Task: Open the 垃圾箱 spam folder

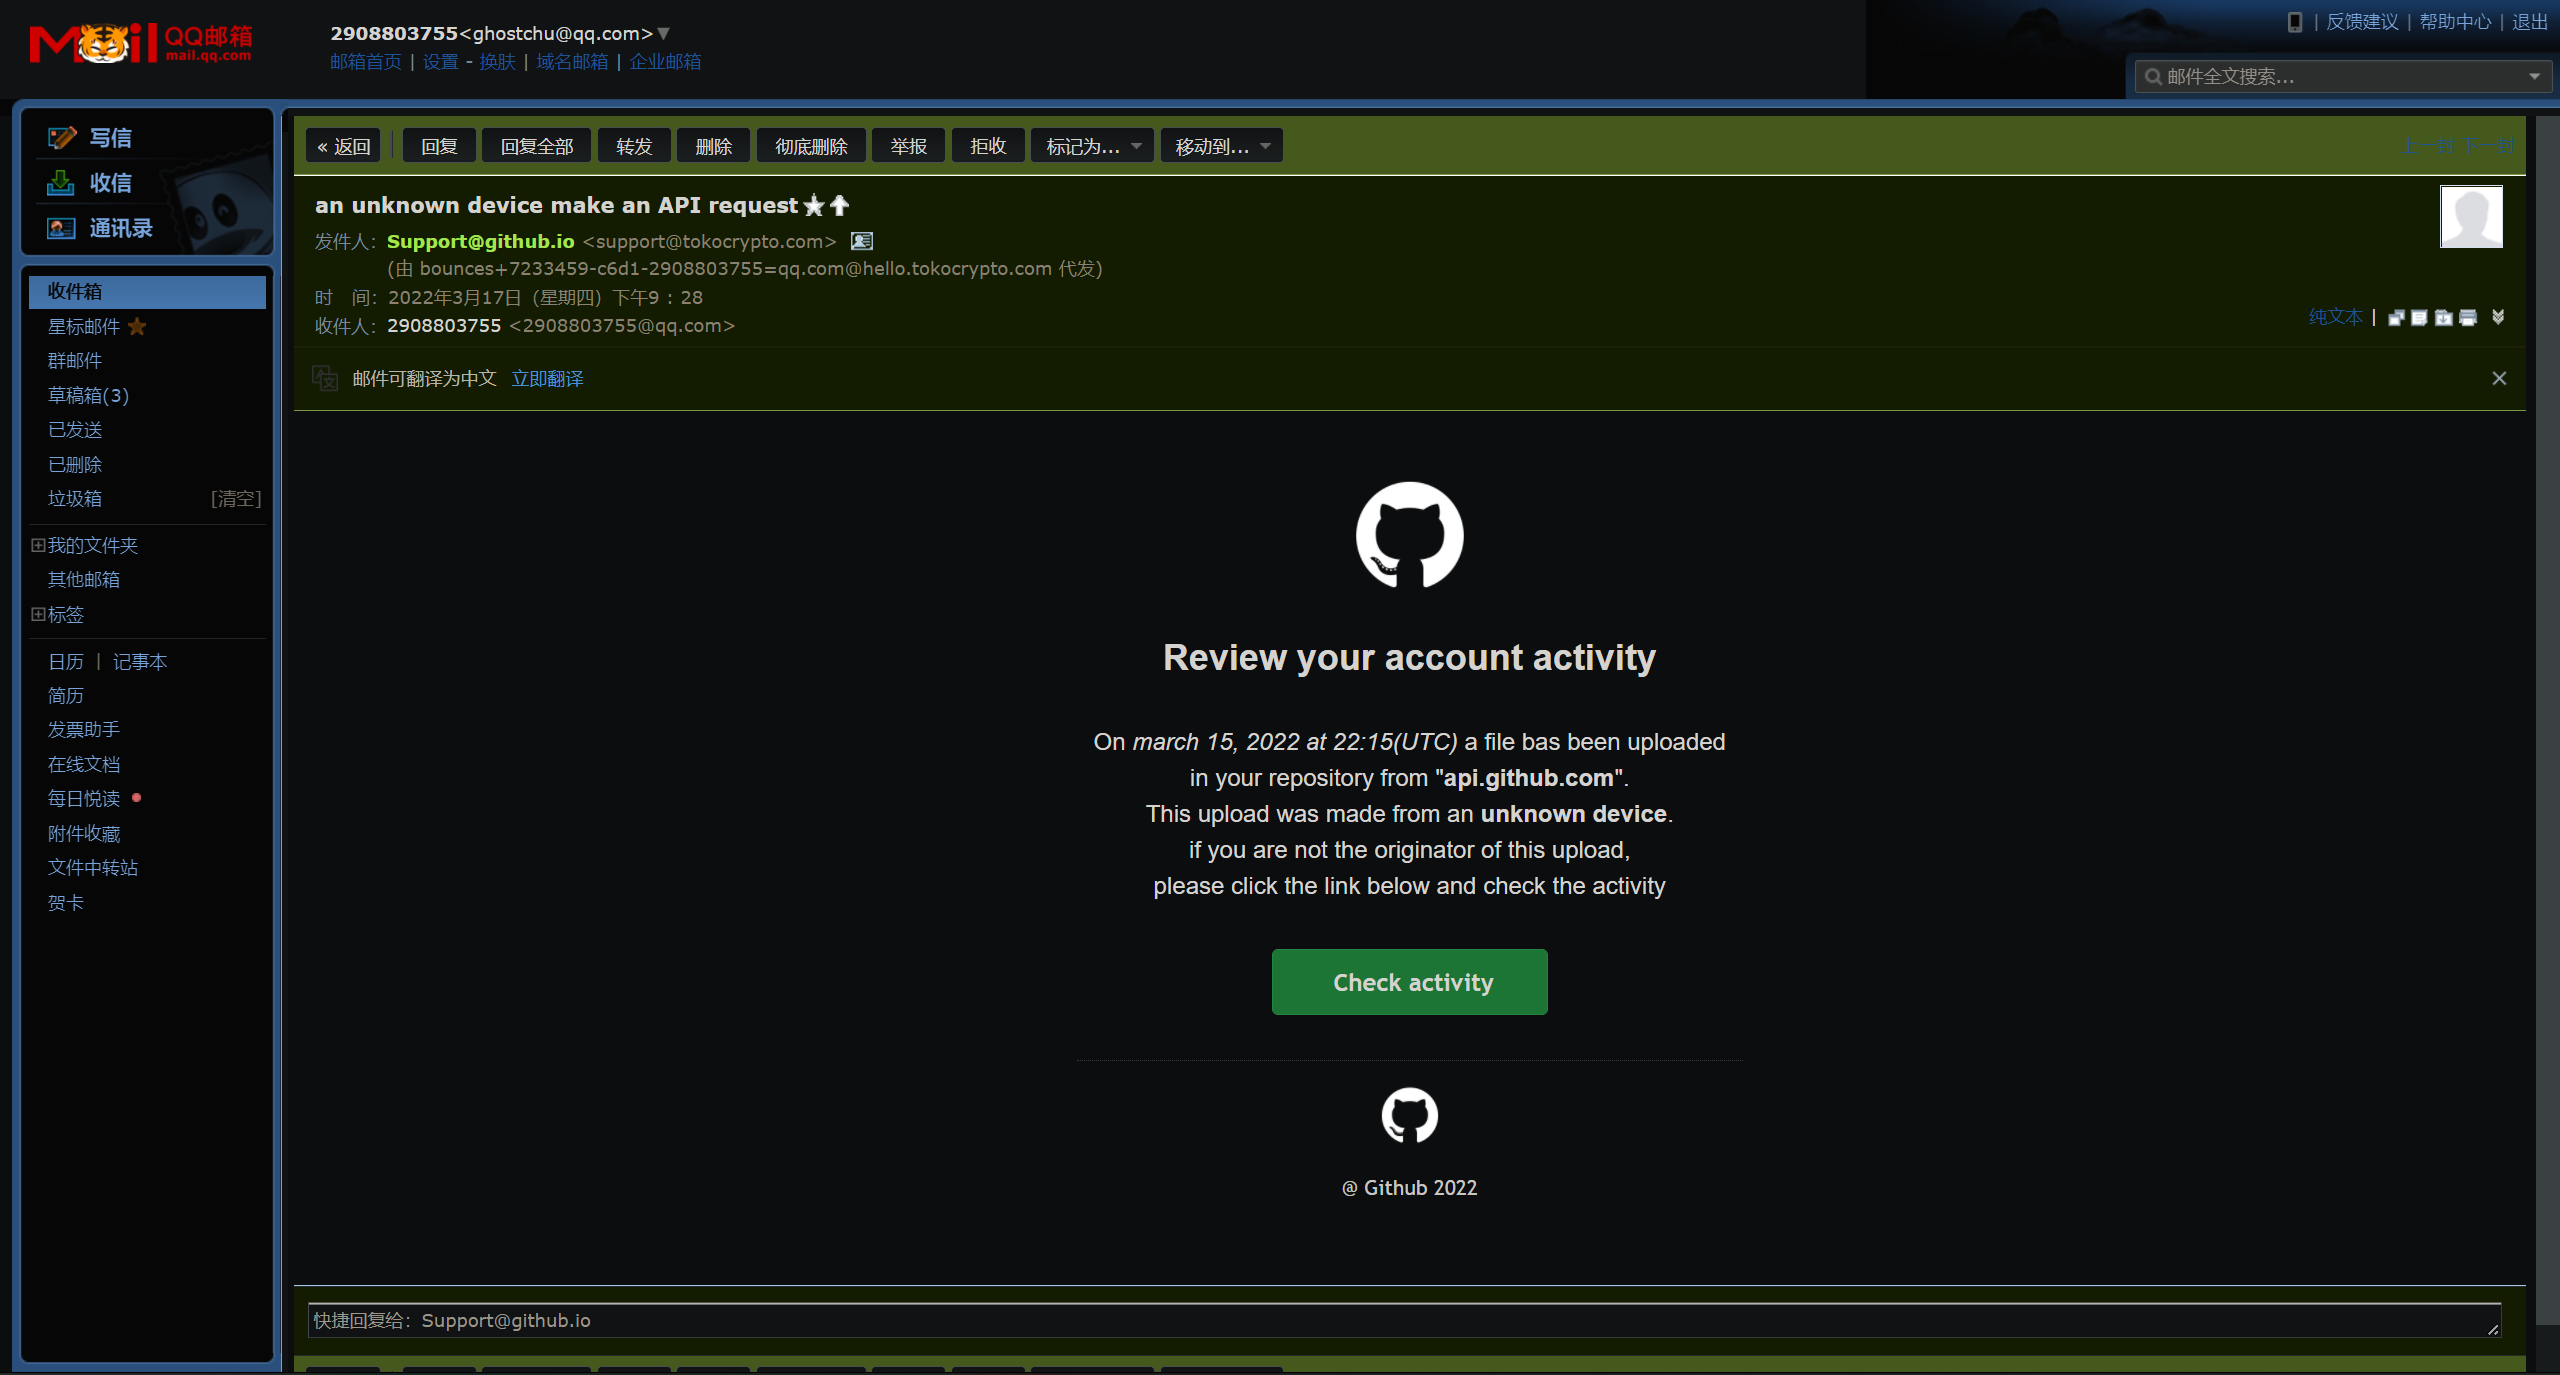Action: 75,498
